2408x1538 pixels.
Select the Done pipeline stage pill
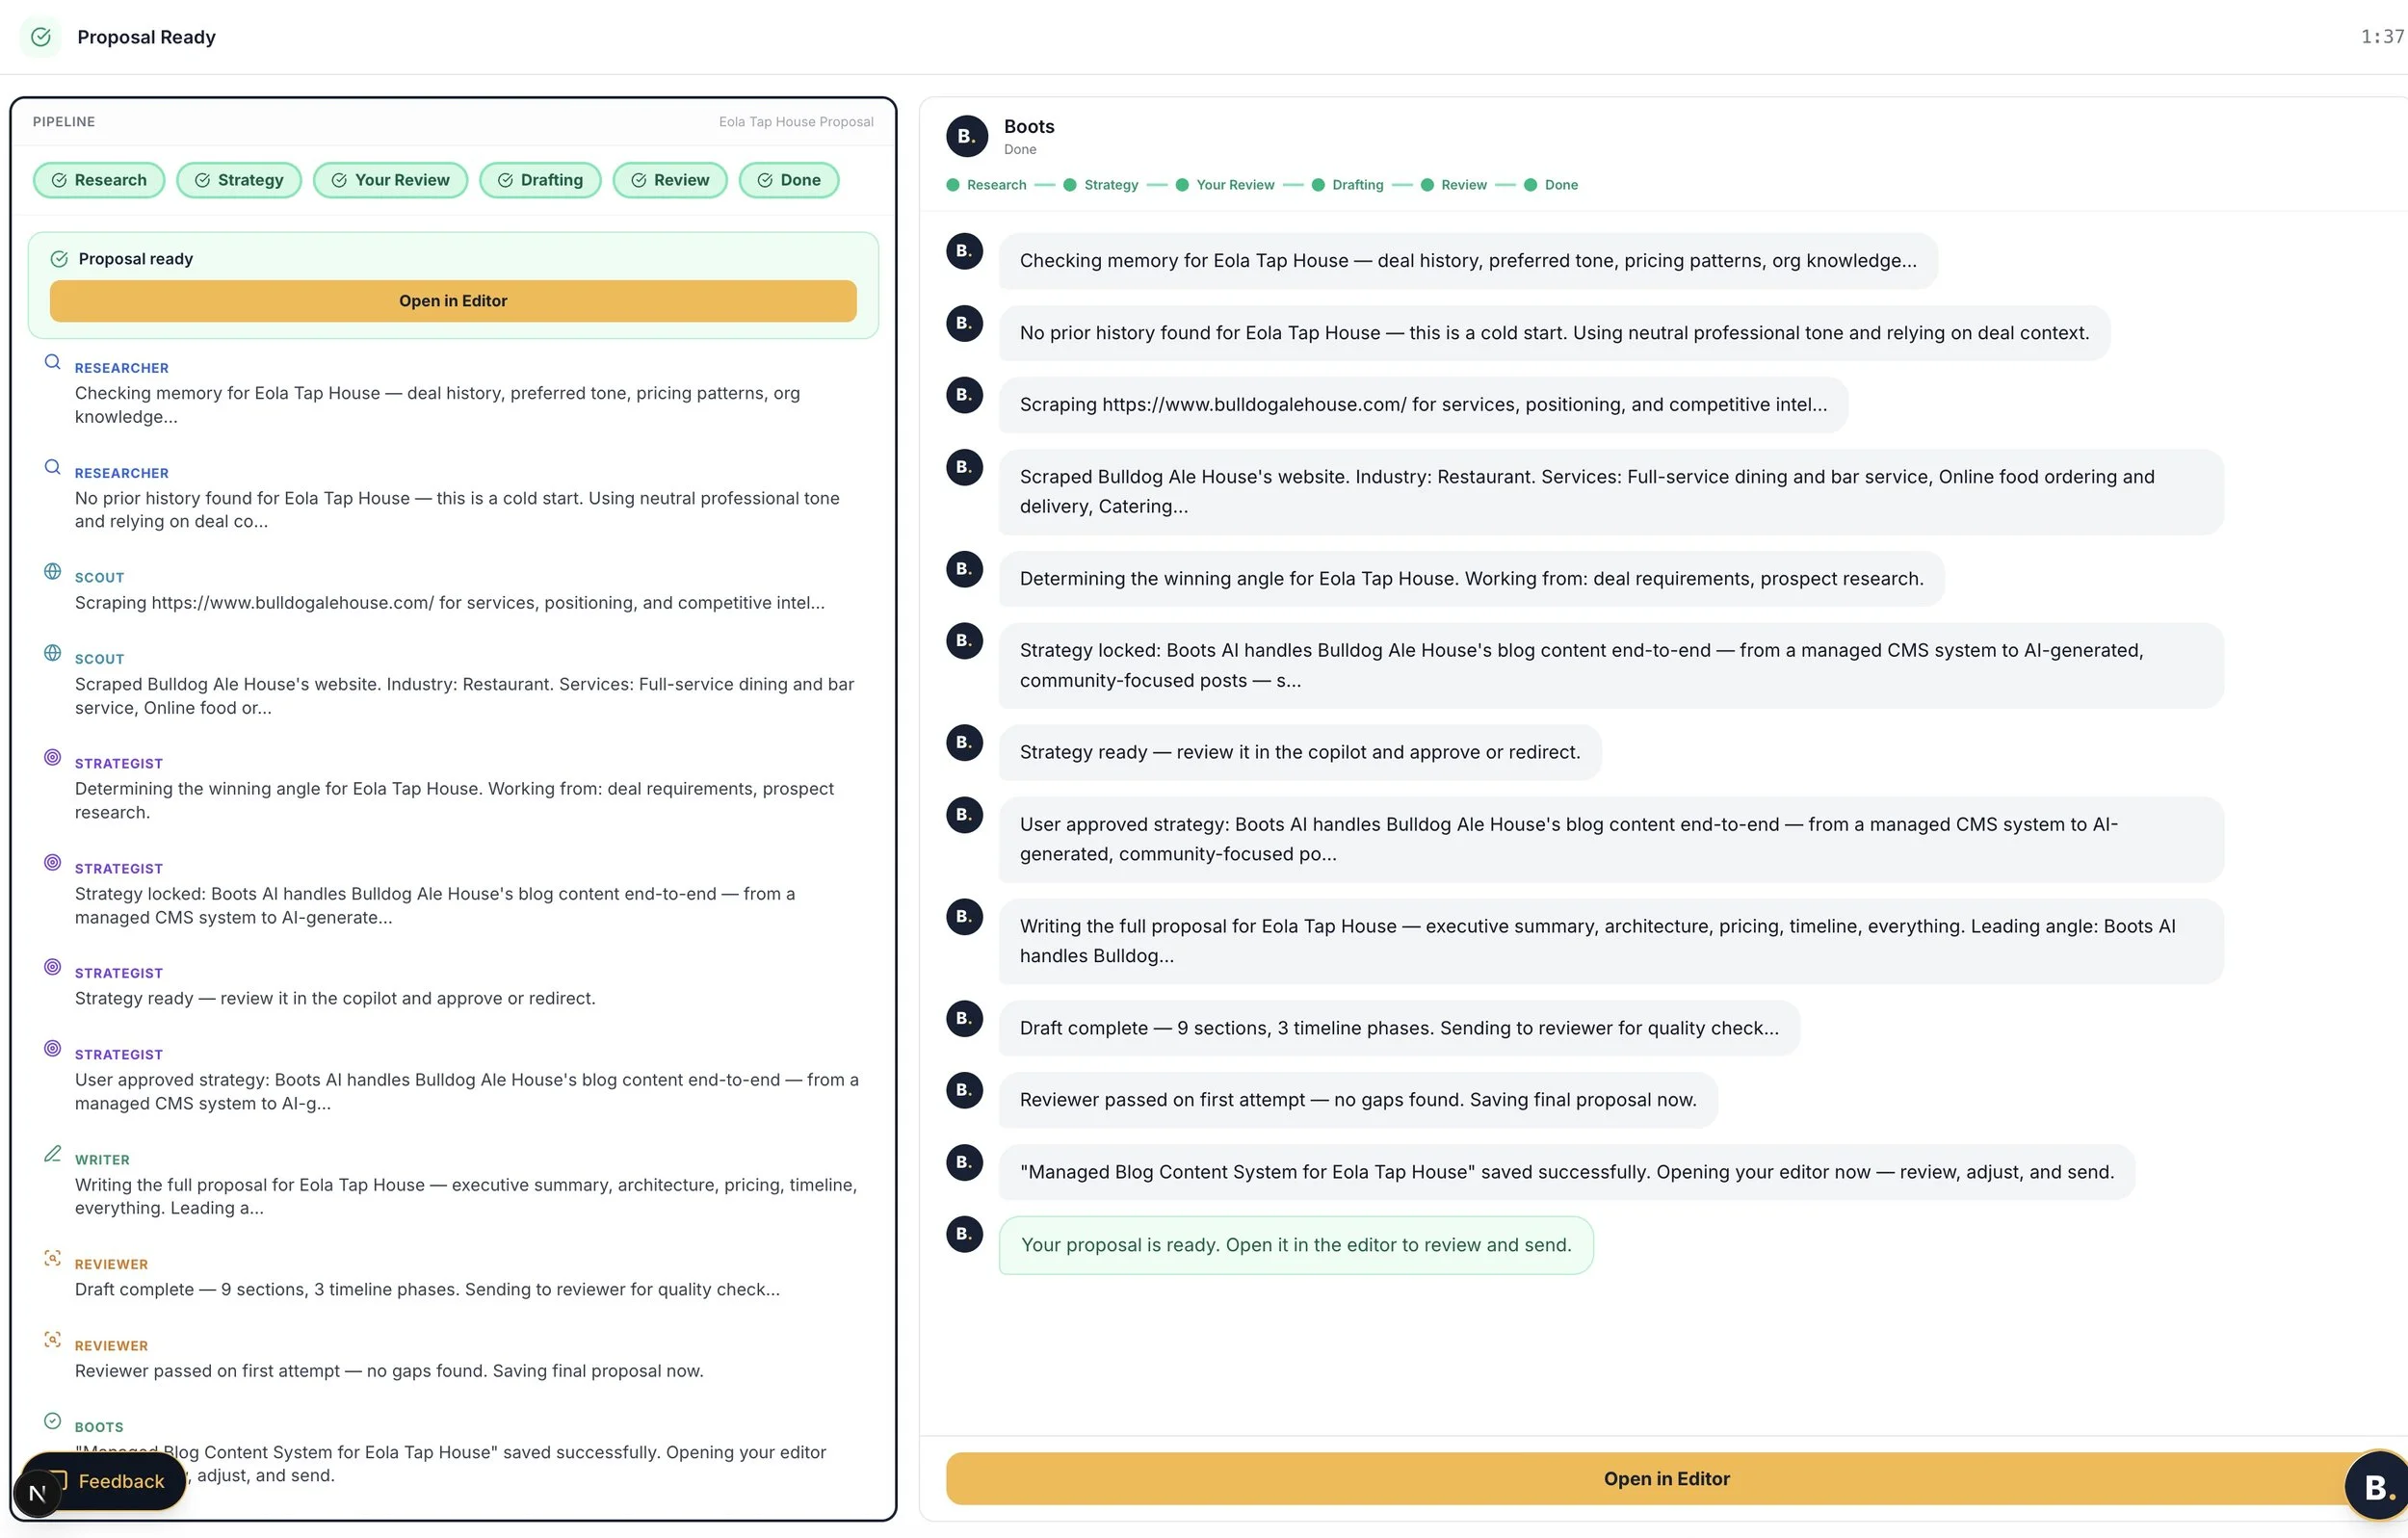pyautogui.click(x=789, y=180)
